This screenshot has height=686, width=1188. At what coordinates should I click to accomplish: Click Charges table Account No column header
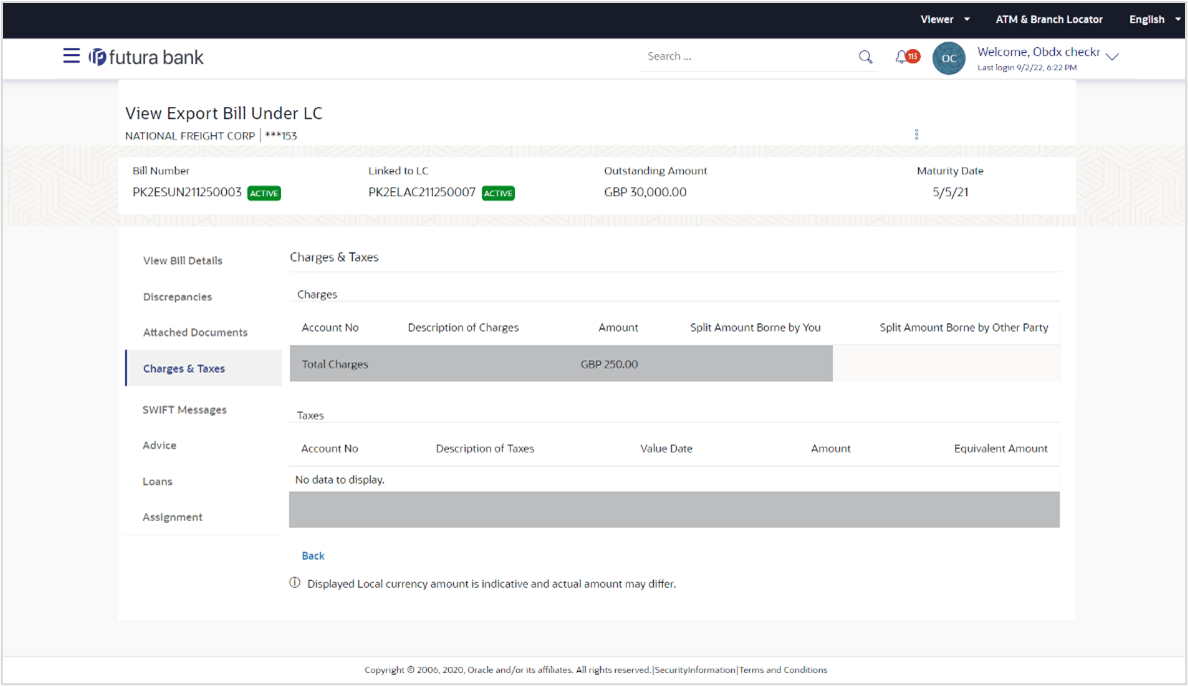330,328
